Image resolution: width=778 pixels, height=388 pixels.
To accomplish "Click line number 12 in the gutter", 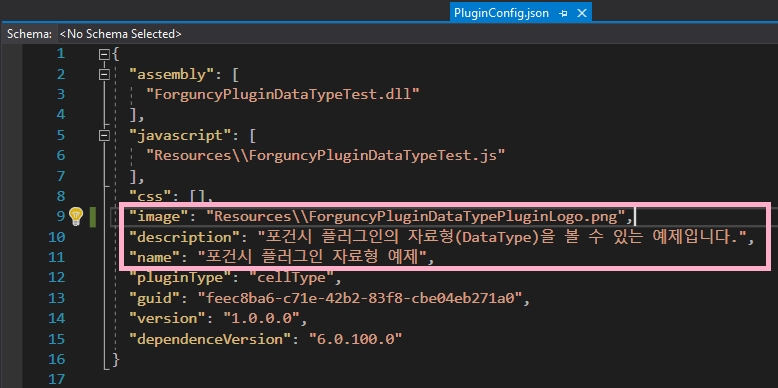I will coord(58,278).
